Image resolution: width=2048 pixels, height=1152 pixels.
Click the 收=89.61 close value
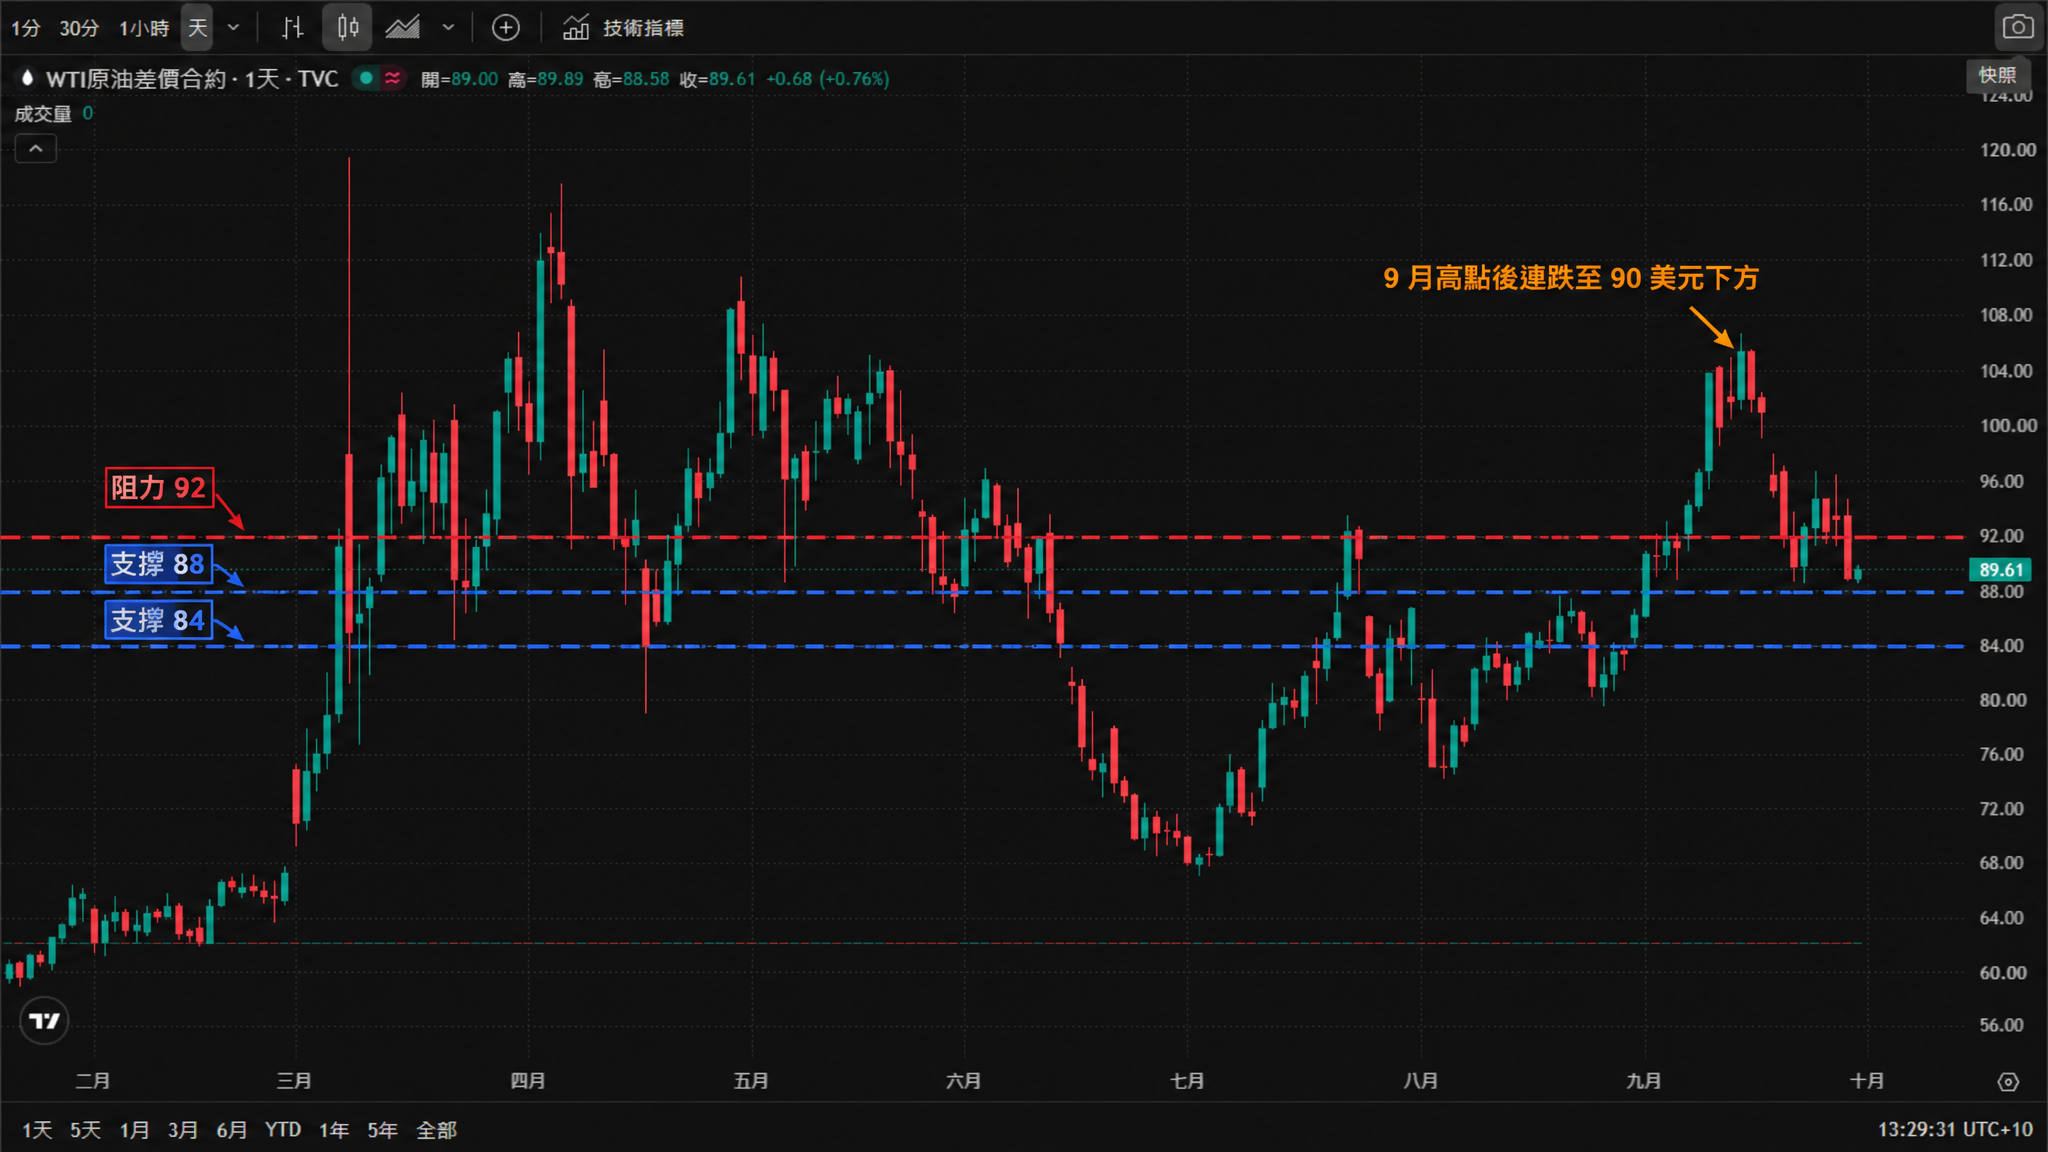tap(717, 79)
